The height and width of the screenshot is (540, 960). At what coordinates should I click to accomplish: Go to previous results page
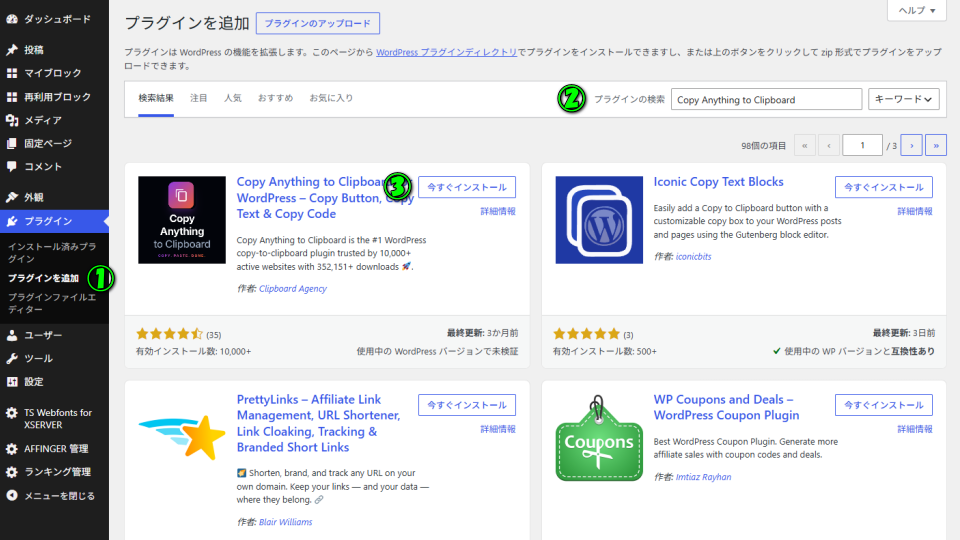pos(829,145)
